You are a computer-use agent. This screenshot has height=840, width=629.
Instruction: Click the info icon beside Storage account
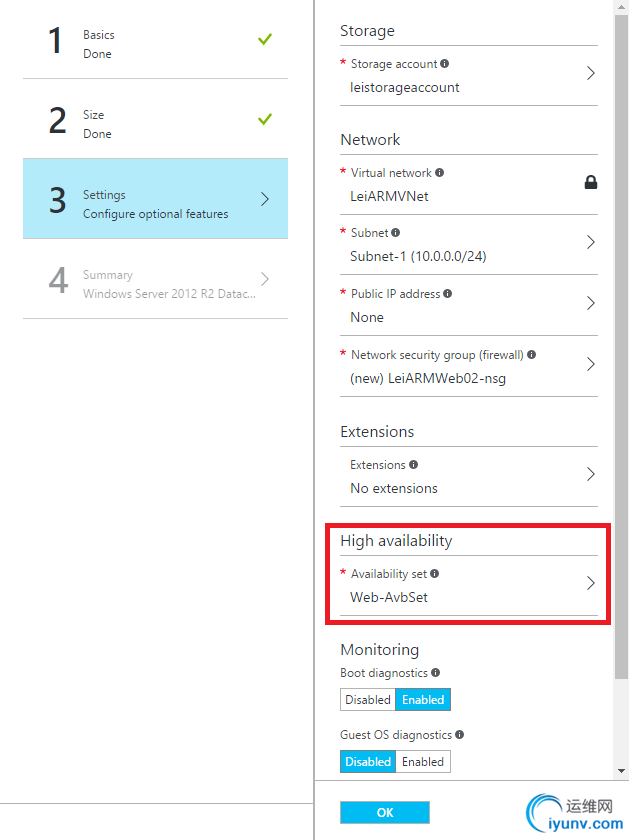click(445, 64)
